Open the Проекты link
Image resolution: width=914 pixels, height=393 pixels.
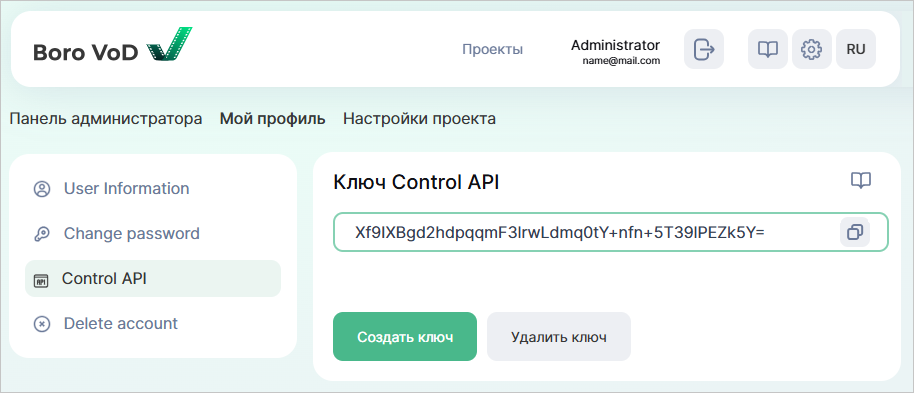click(x=493, y=50)
